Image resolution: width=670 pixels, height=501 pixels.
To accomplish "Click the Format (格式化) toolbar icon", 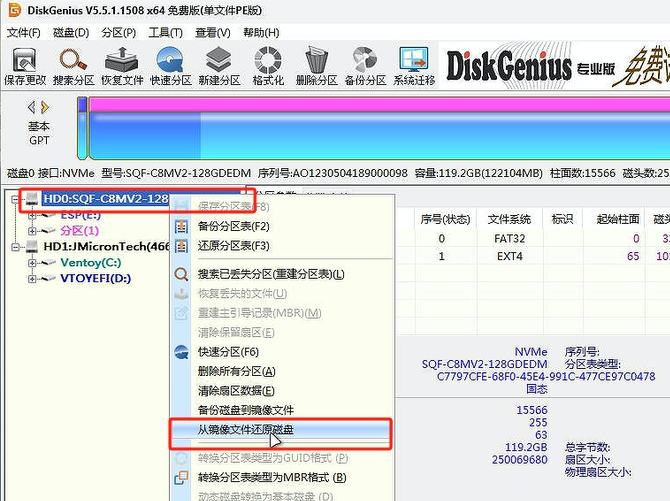I will tap(268, 66).
